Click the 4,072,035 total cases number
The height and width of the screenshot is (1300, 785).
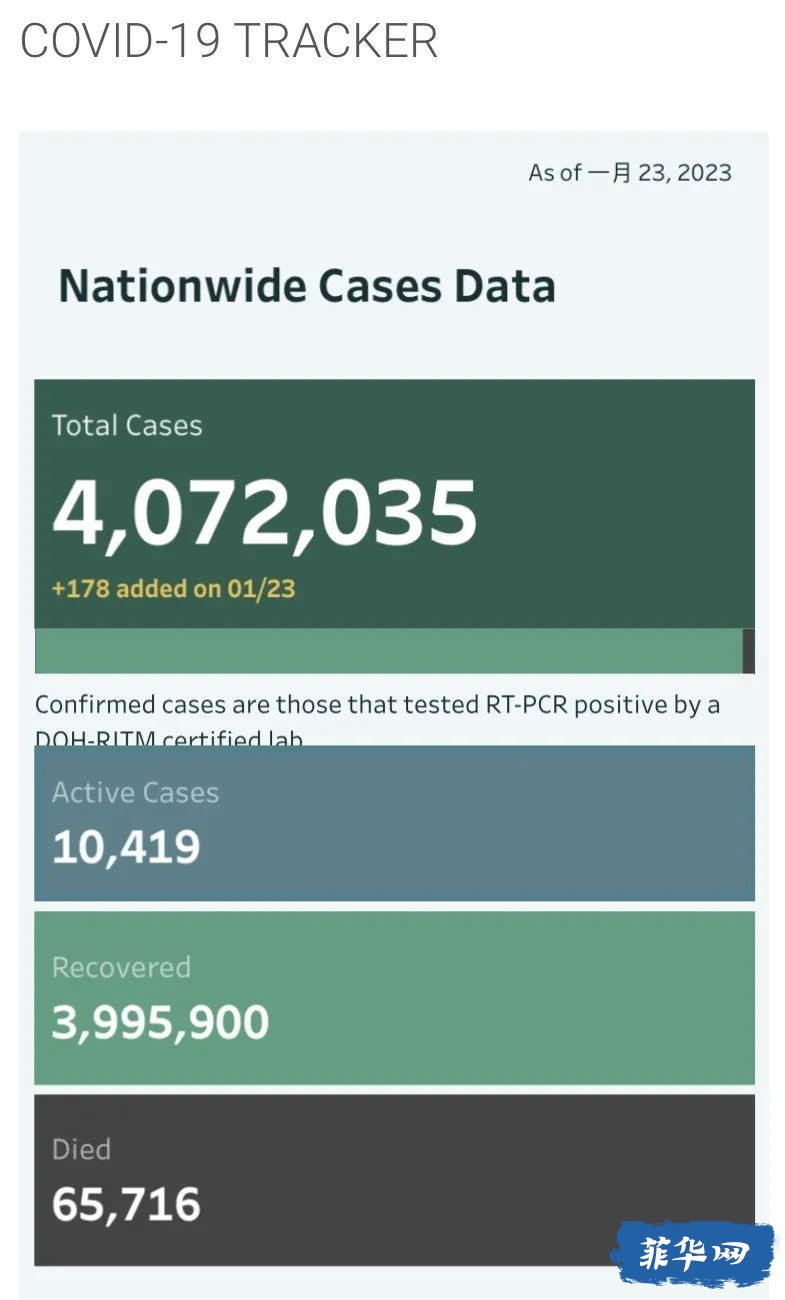coord(265,512)
